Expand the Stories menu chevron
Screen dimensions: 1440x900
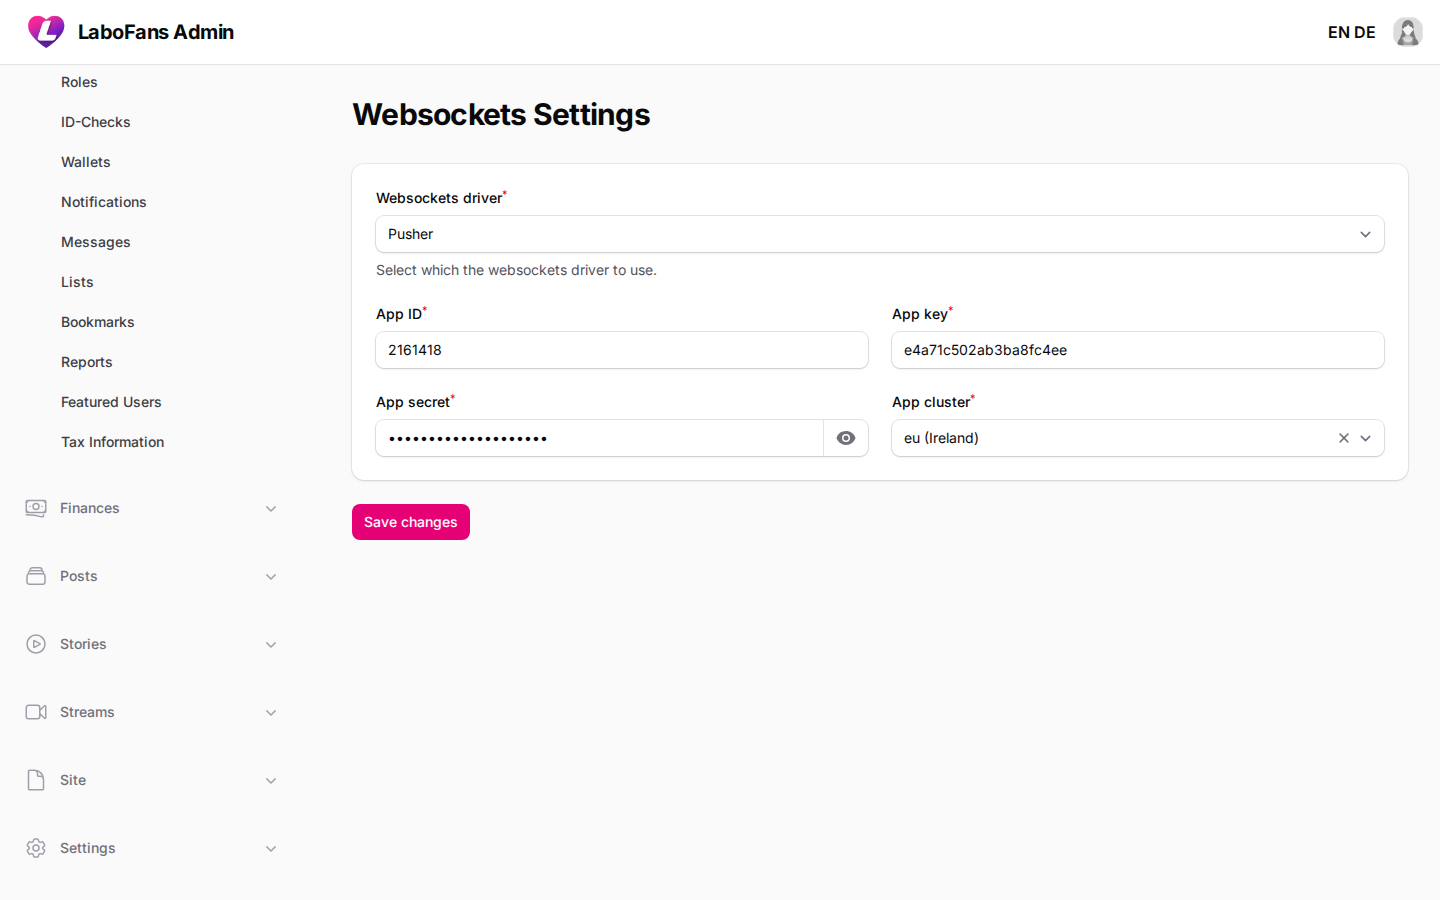[271, 645]
